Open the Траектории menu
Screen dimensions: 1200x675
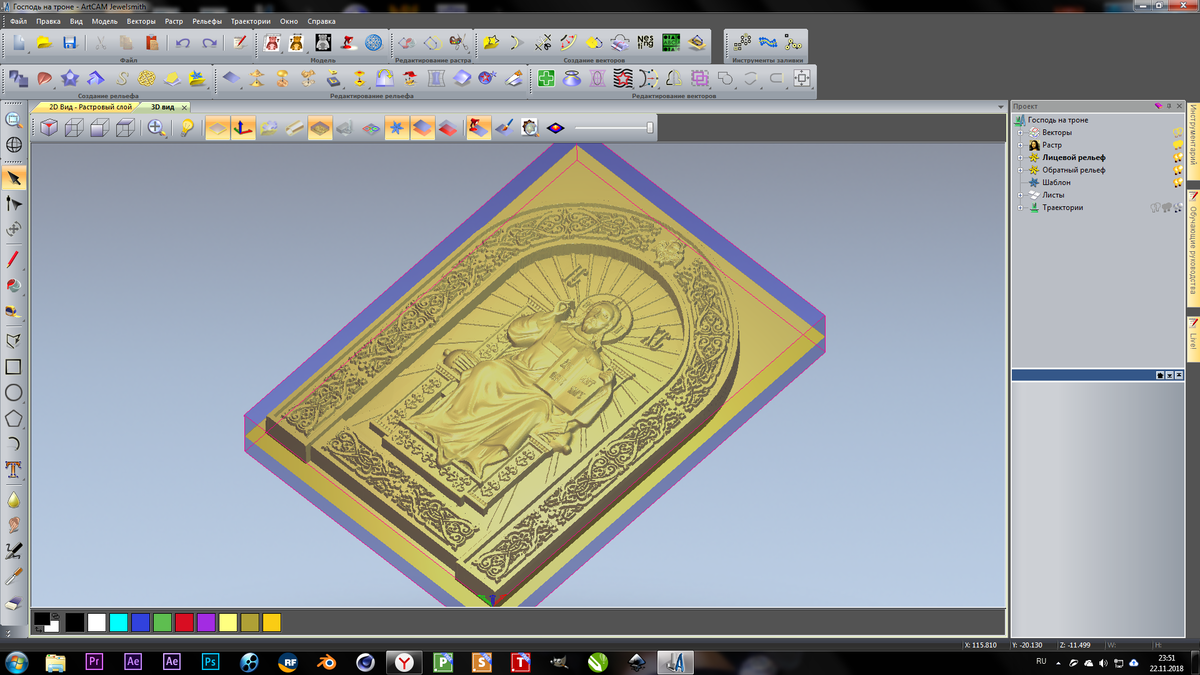[x=250, y=21]
